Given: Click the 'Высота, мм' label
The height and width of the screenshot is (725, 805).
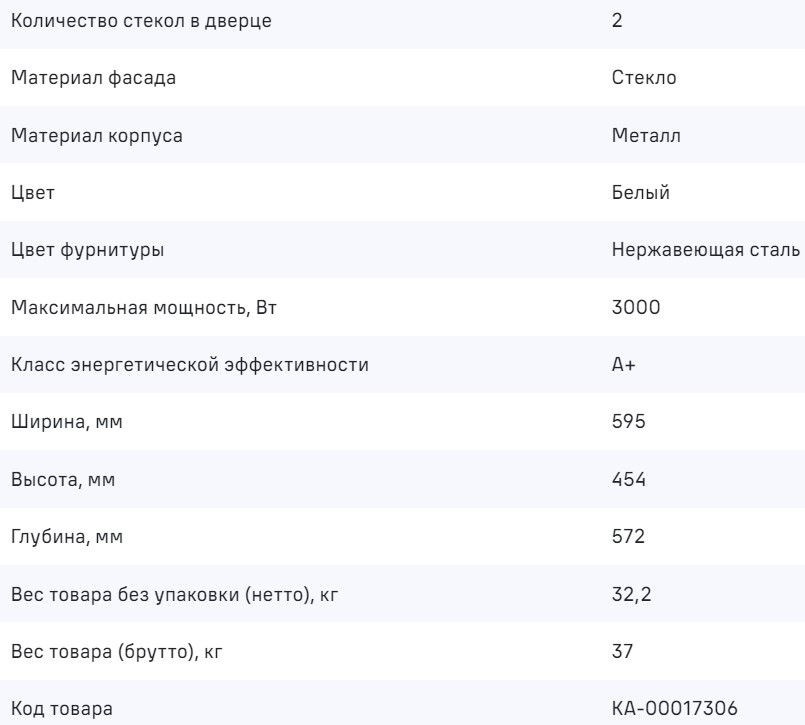Looking at the screenshot, I should 63,481.
